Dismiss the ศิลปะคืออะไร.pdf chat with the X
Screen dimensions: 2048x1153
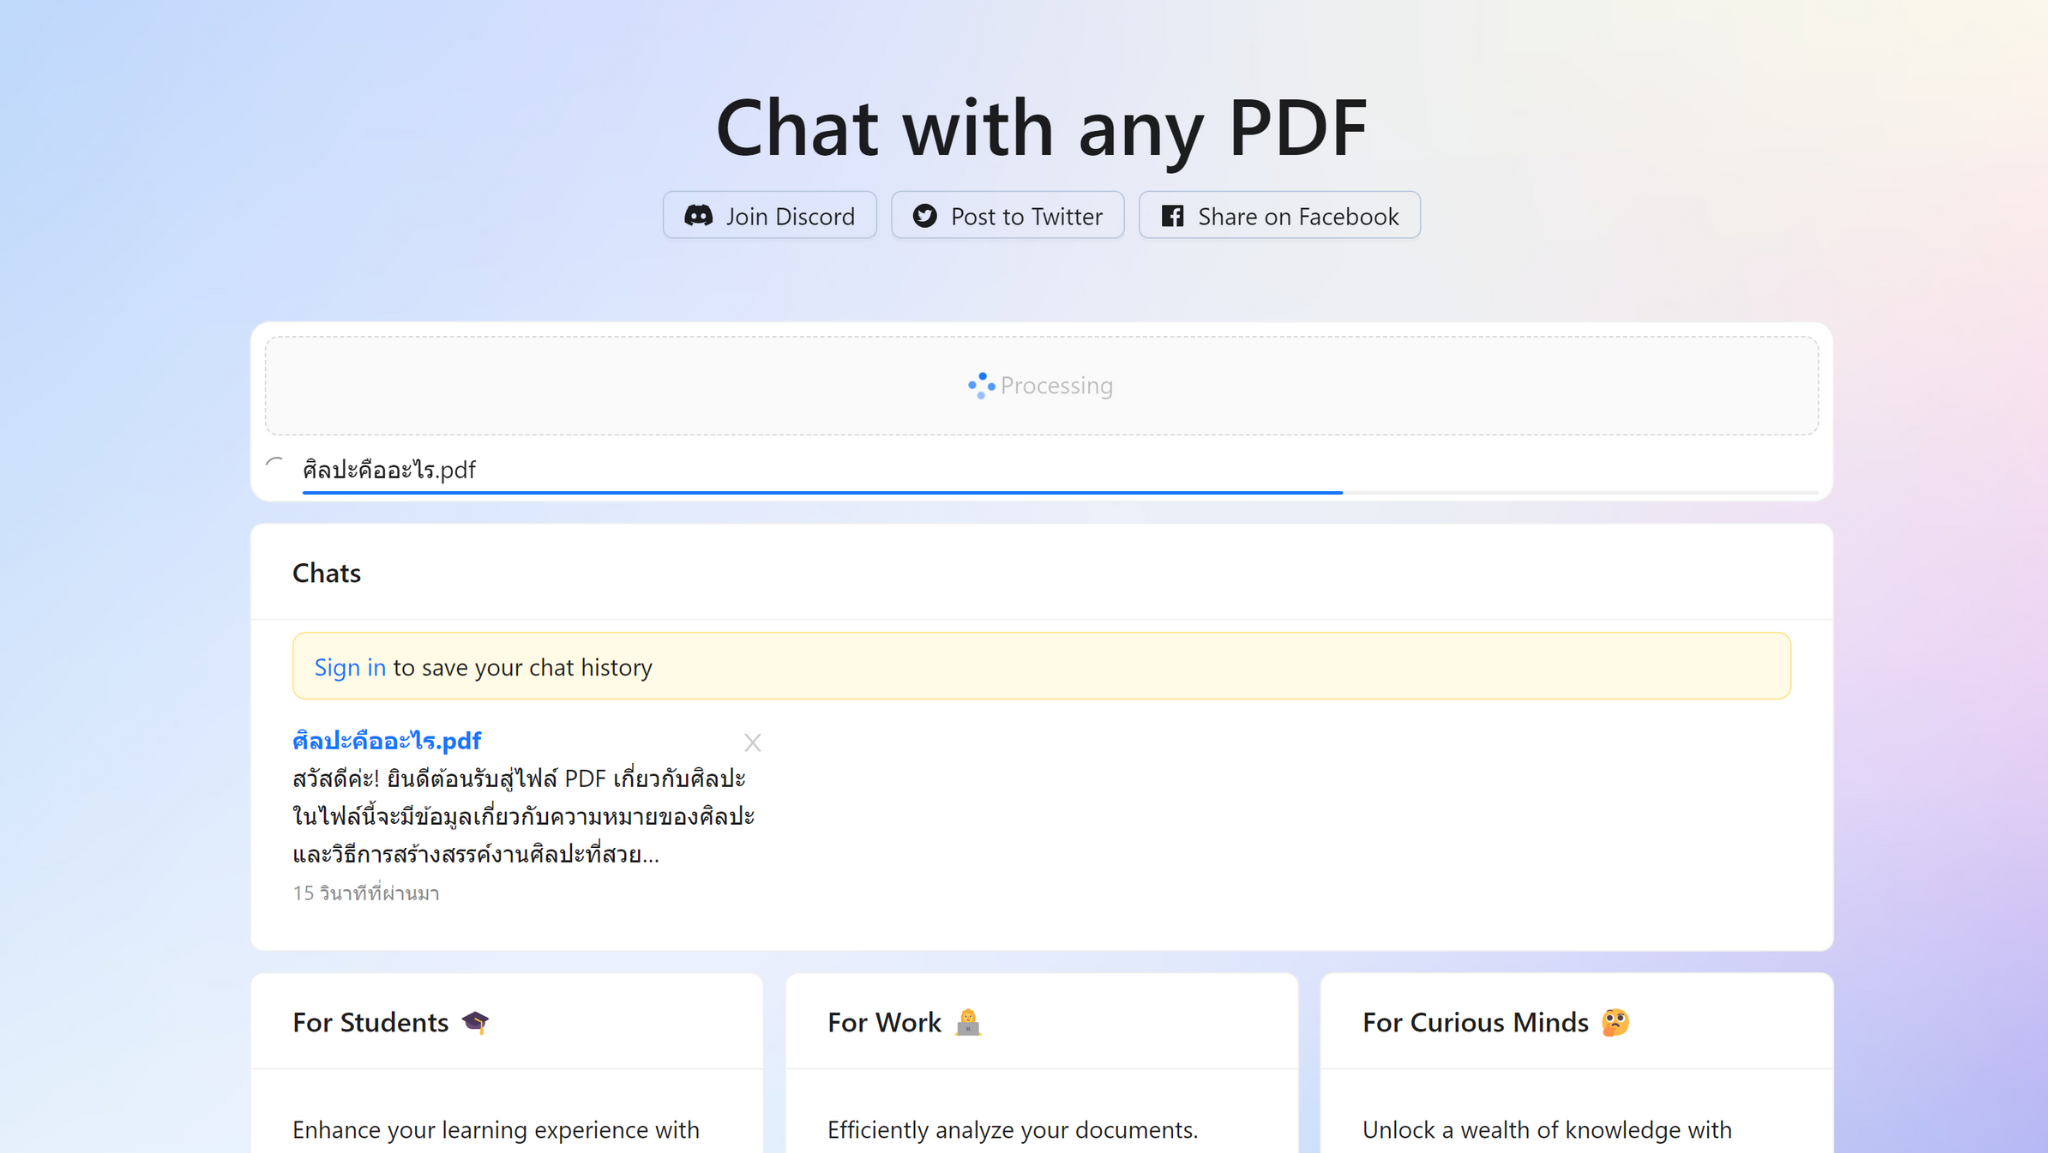752,742
